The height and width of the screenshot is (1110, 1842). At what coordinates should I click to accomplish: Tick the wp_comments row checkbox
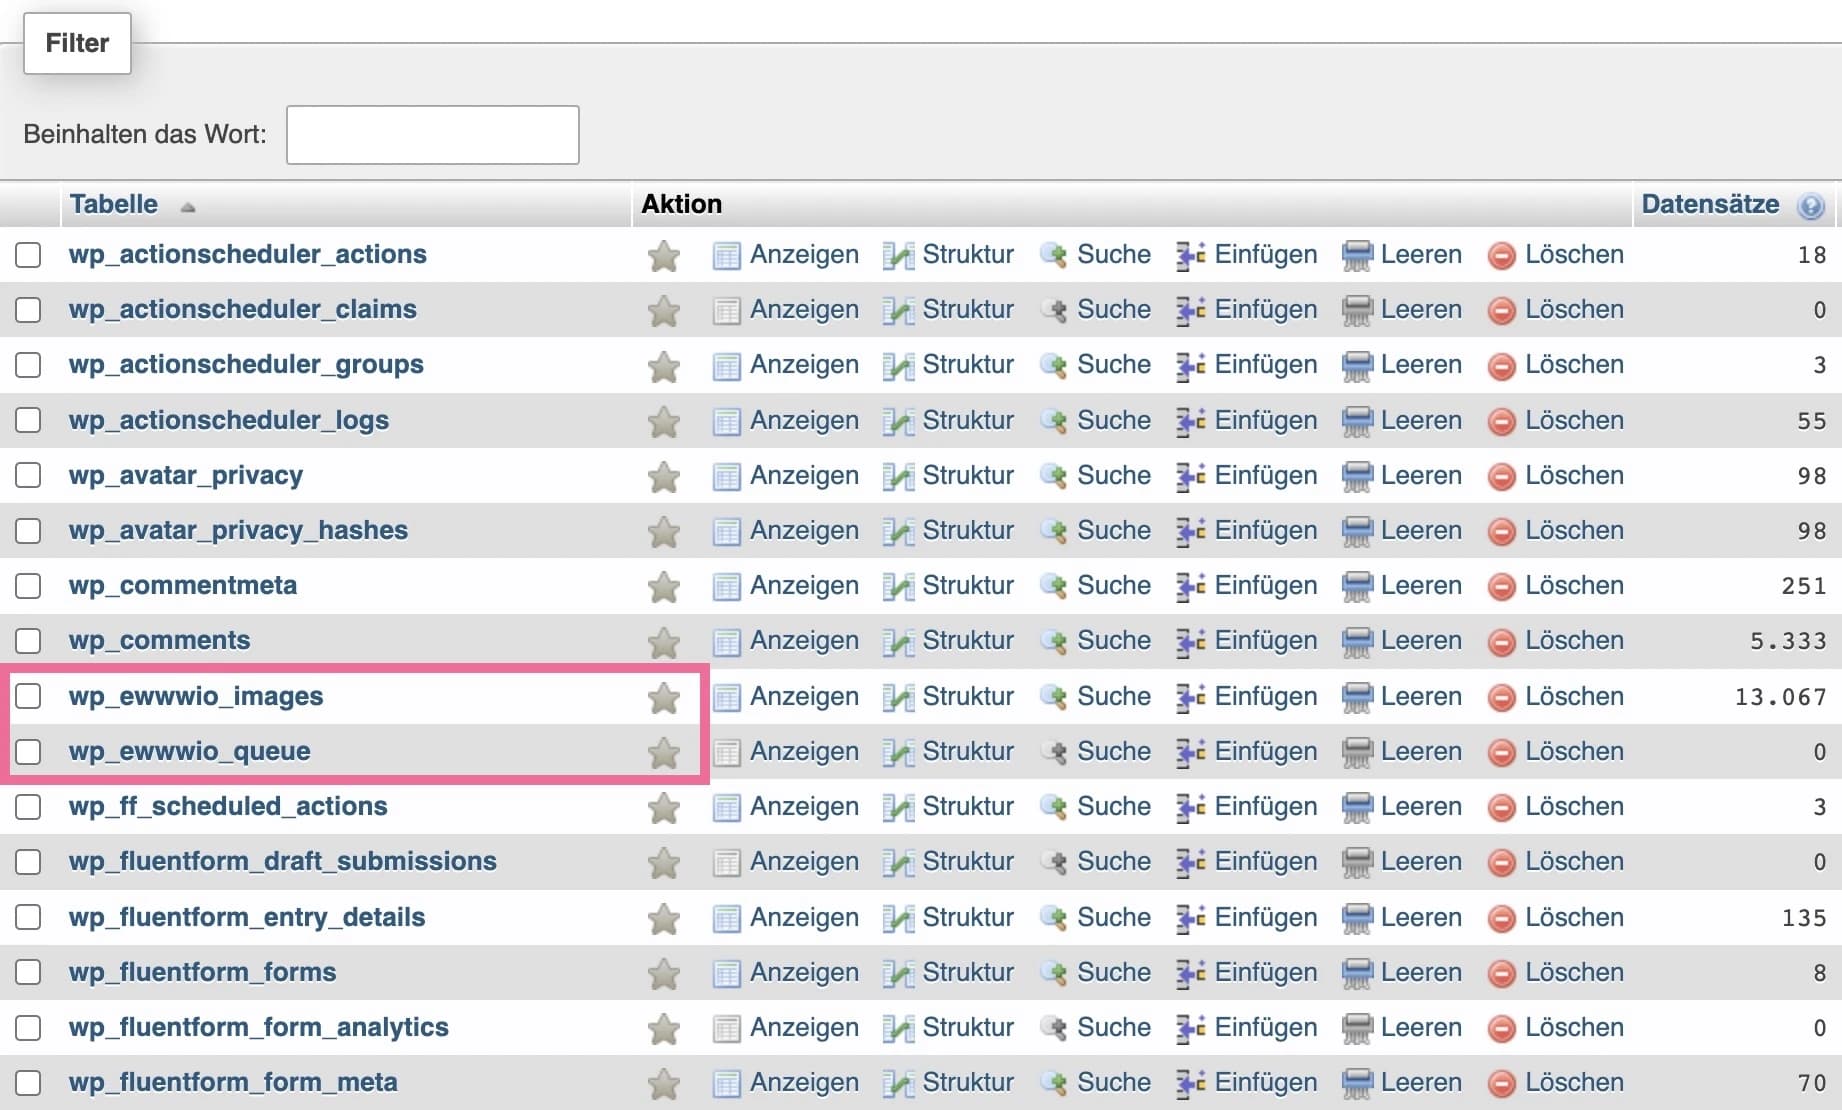28,641
